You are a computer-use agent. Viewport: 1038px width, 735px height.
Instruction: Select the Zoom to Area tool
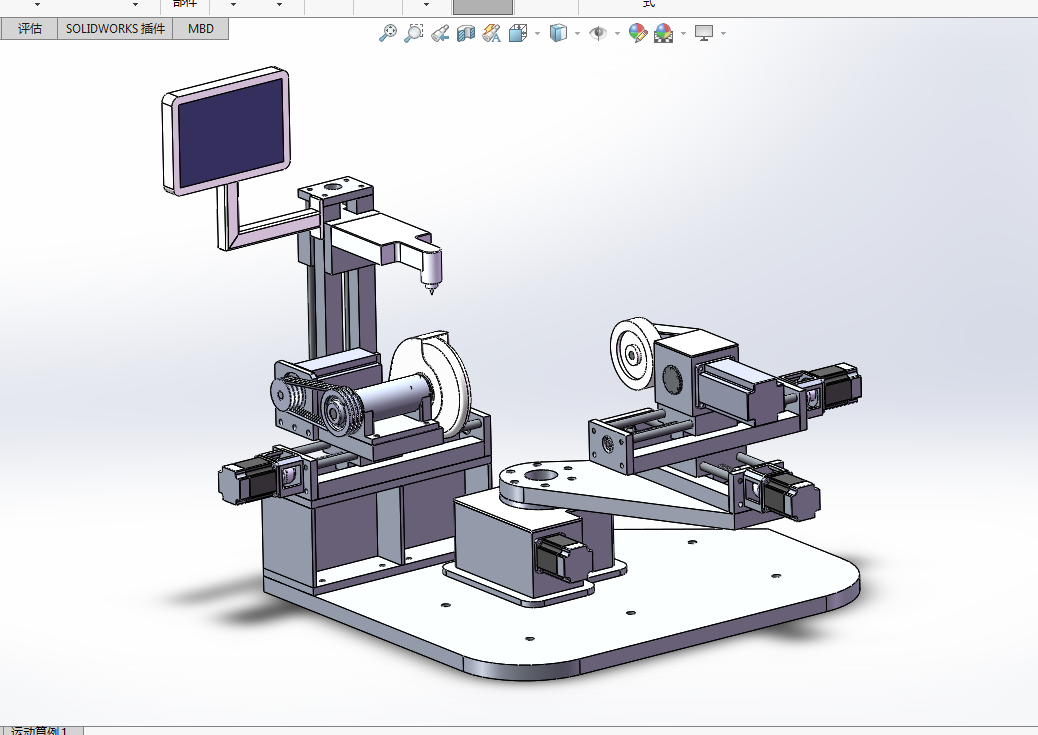pos(414,32)
